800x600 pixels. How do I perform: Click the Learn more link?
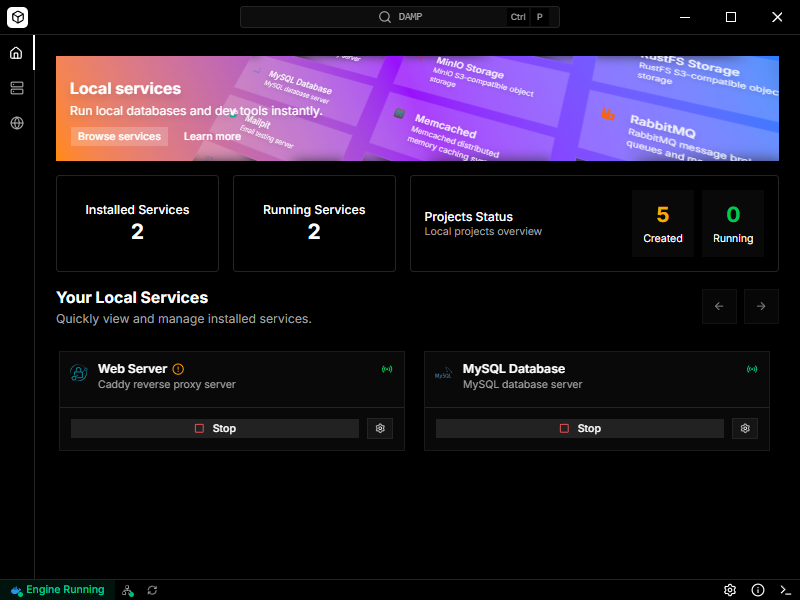212,136
